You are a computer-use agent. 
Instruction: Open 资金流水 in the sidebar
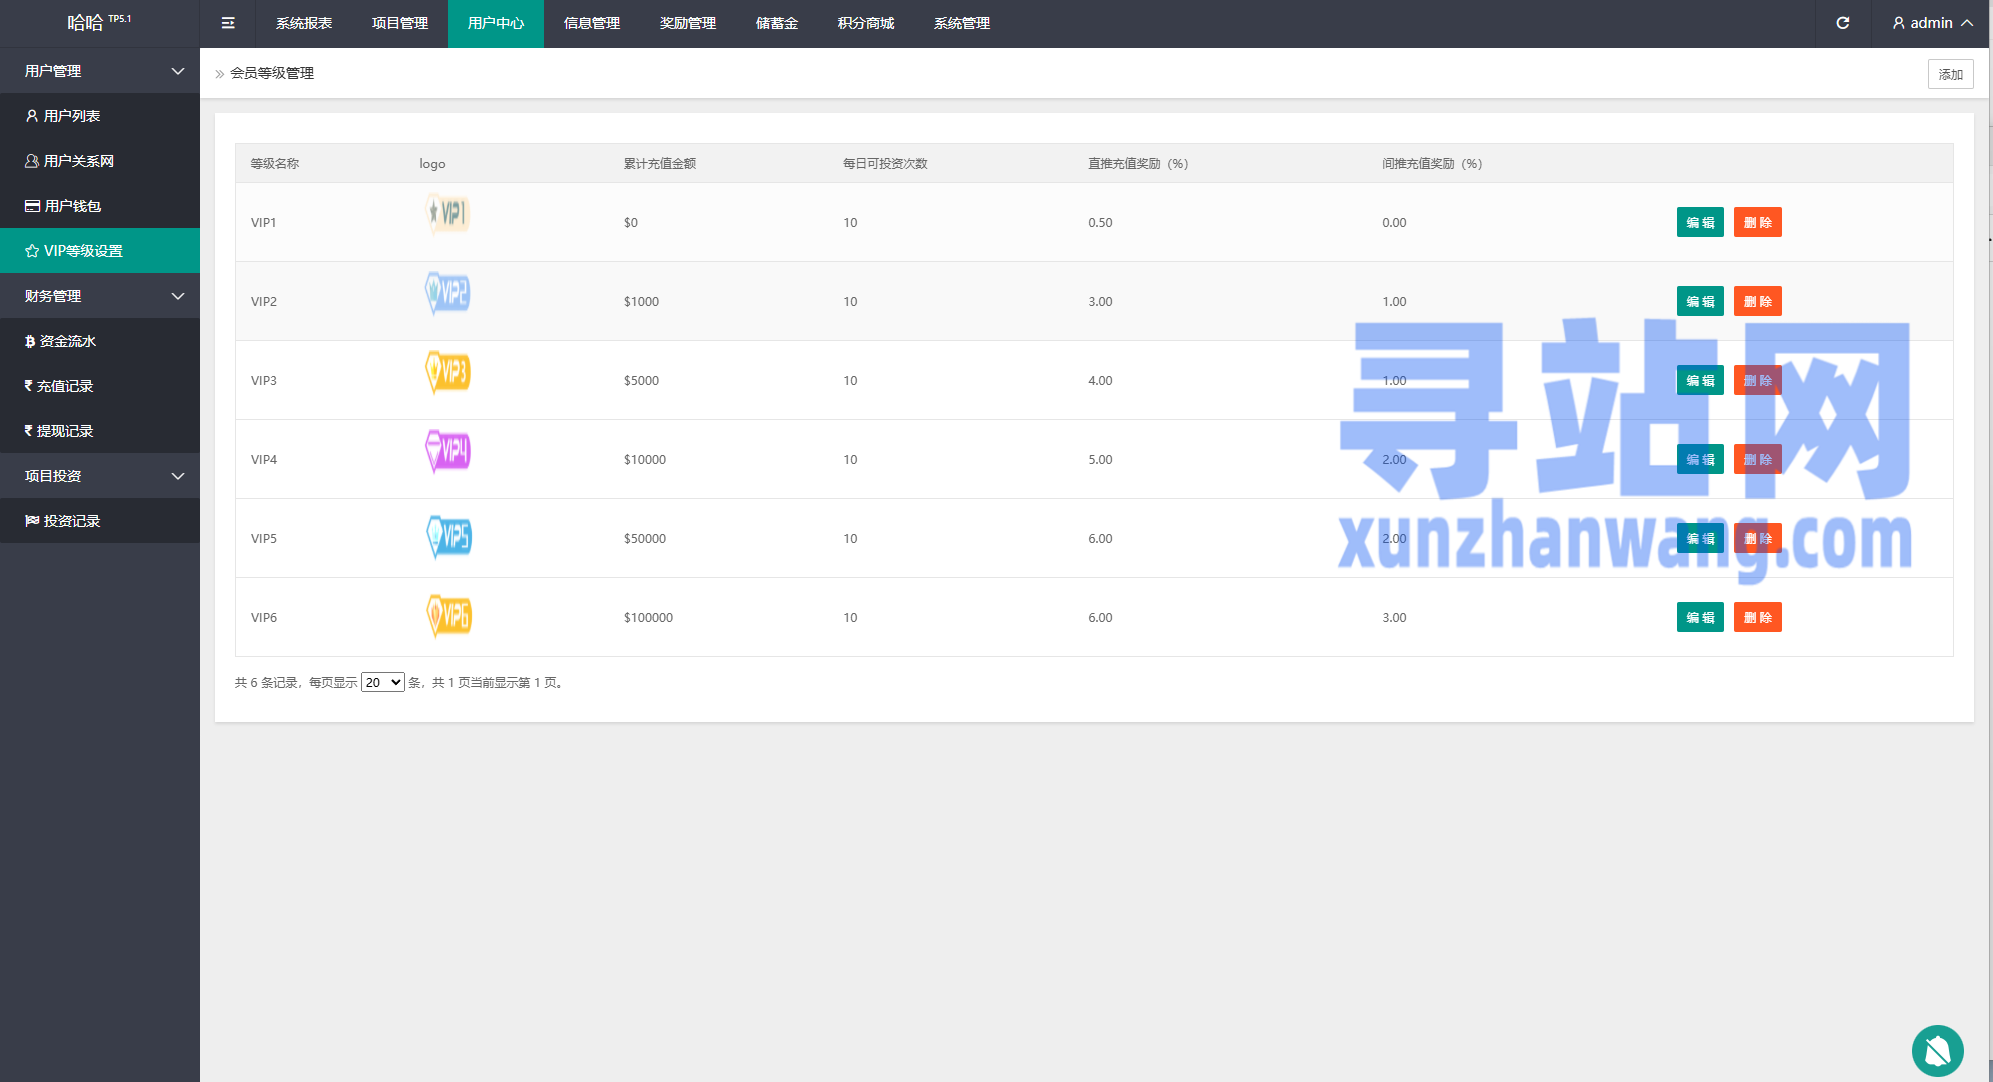[x=67, y=341]
